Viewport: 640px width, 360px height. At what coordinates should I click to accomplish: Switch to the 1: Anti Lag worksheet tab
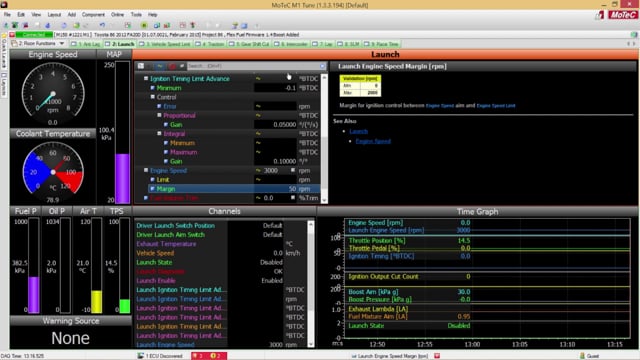click(x=86, y=44)
